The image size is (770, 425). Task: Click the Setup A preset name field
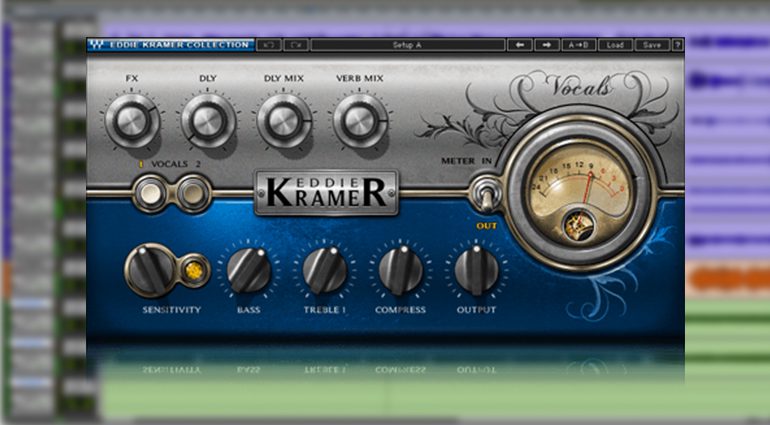(x=408, y=45)
